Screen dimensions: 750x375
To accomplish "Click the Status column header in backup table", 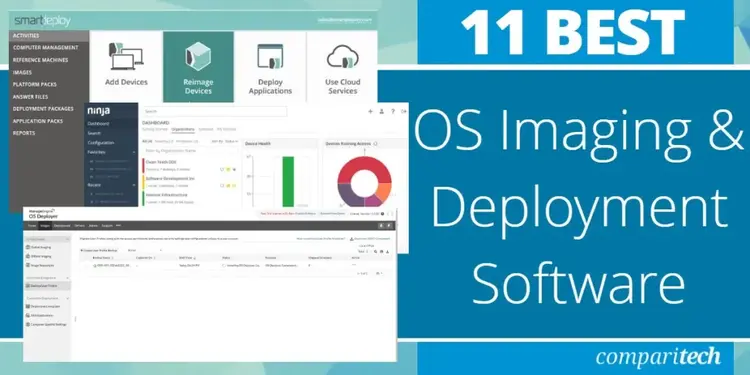I will pyautogui.click(x=226, y=258).
